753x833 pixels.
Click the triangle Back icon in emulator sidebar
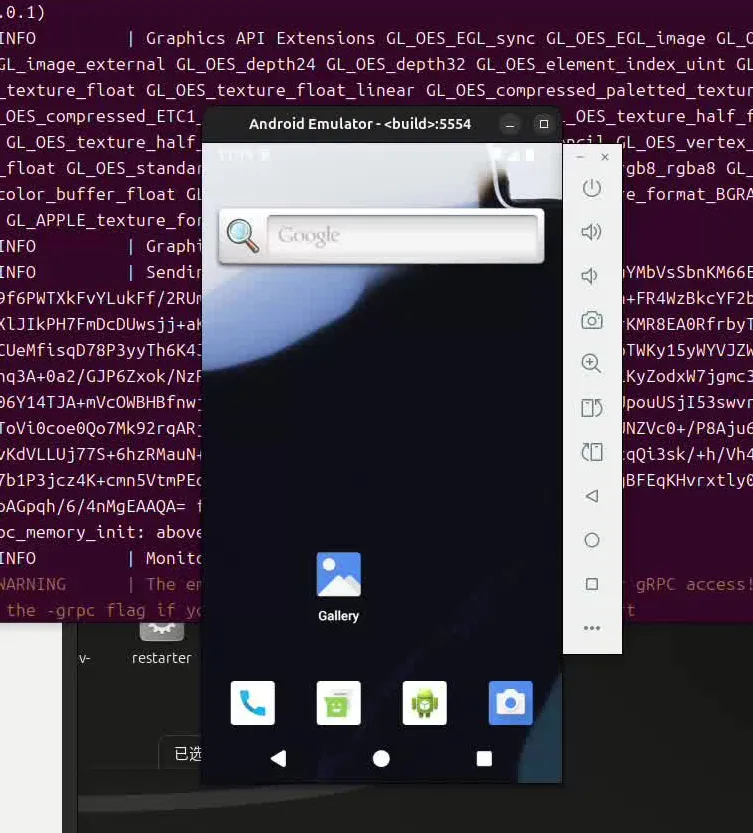tap(591, 496)
